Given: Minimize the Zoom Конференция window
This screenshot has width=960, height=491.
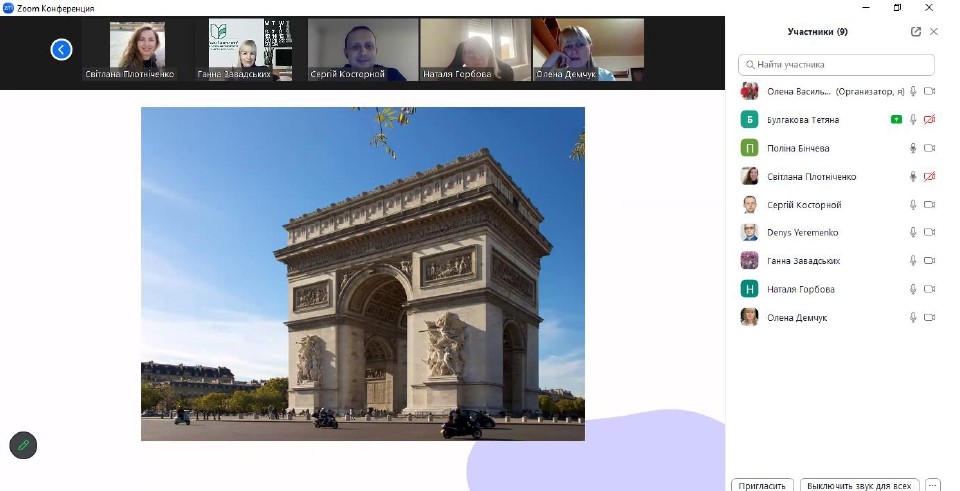Looking at the screenshot, I should point(866,8).
